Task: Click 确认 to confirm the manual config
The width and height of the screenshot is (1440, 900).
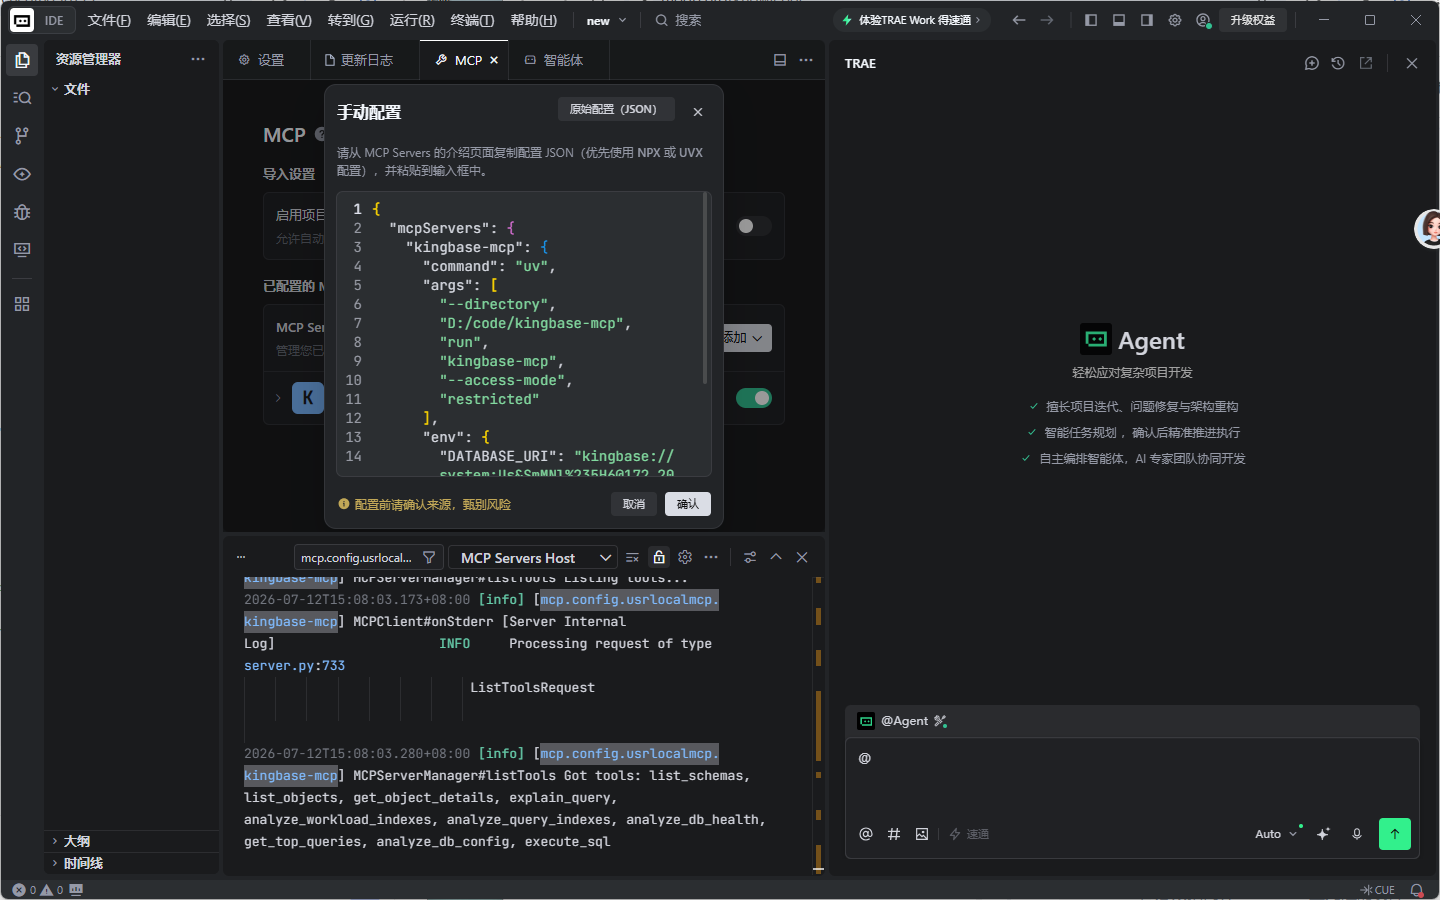Action: pyautogui.click(x=688, y=504)
